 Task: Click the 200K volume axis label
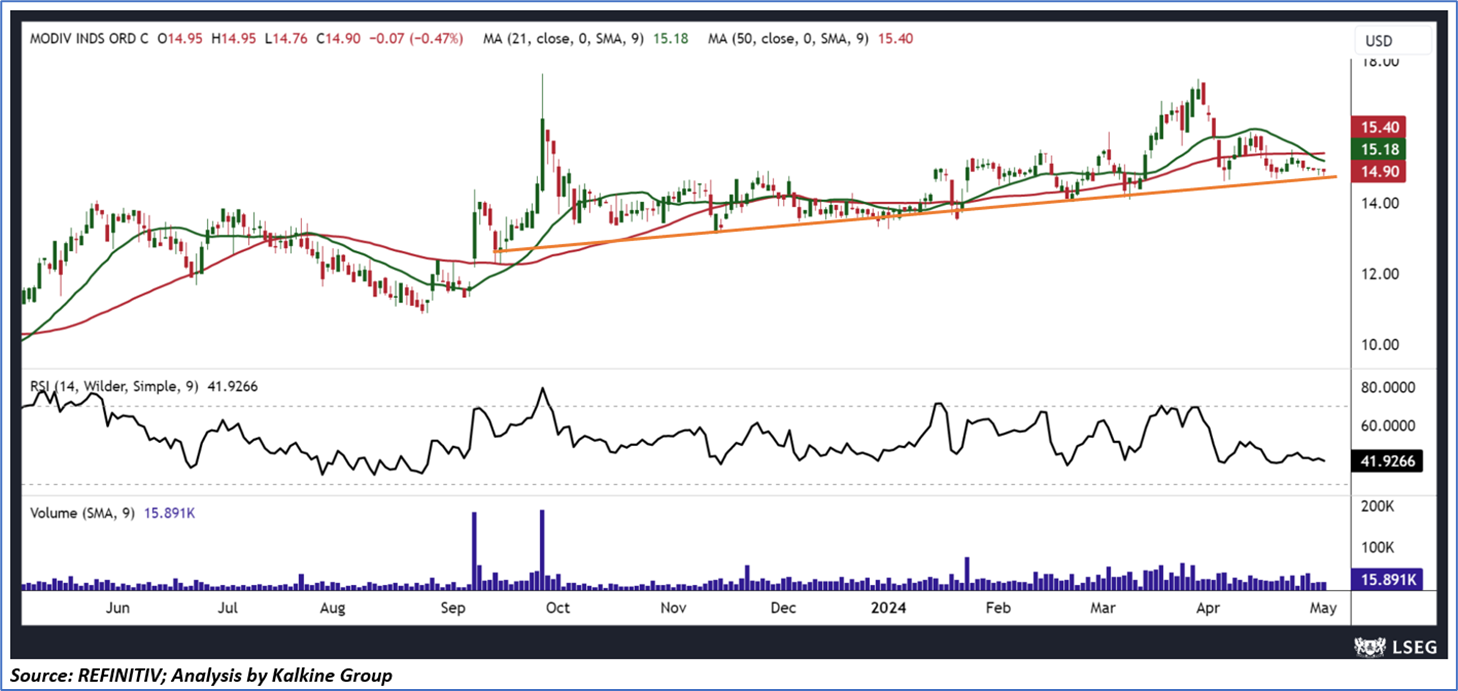coord(1376,507)
